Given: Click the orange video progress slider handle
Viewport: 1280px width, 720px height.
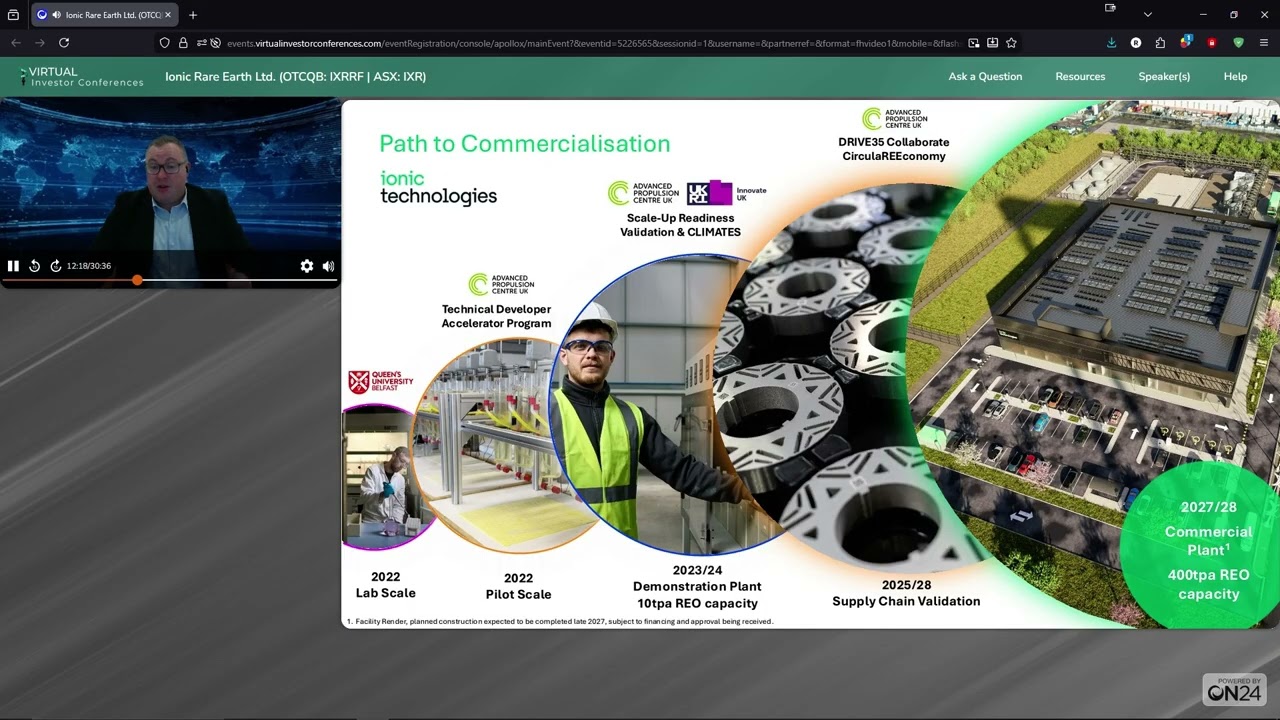Looking at the screenshot, I should click(137, 281).
